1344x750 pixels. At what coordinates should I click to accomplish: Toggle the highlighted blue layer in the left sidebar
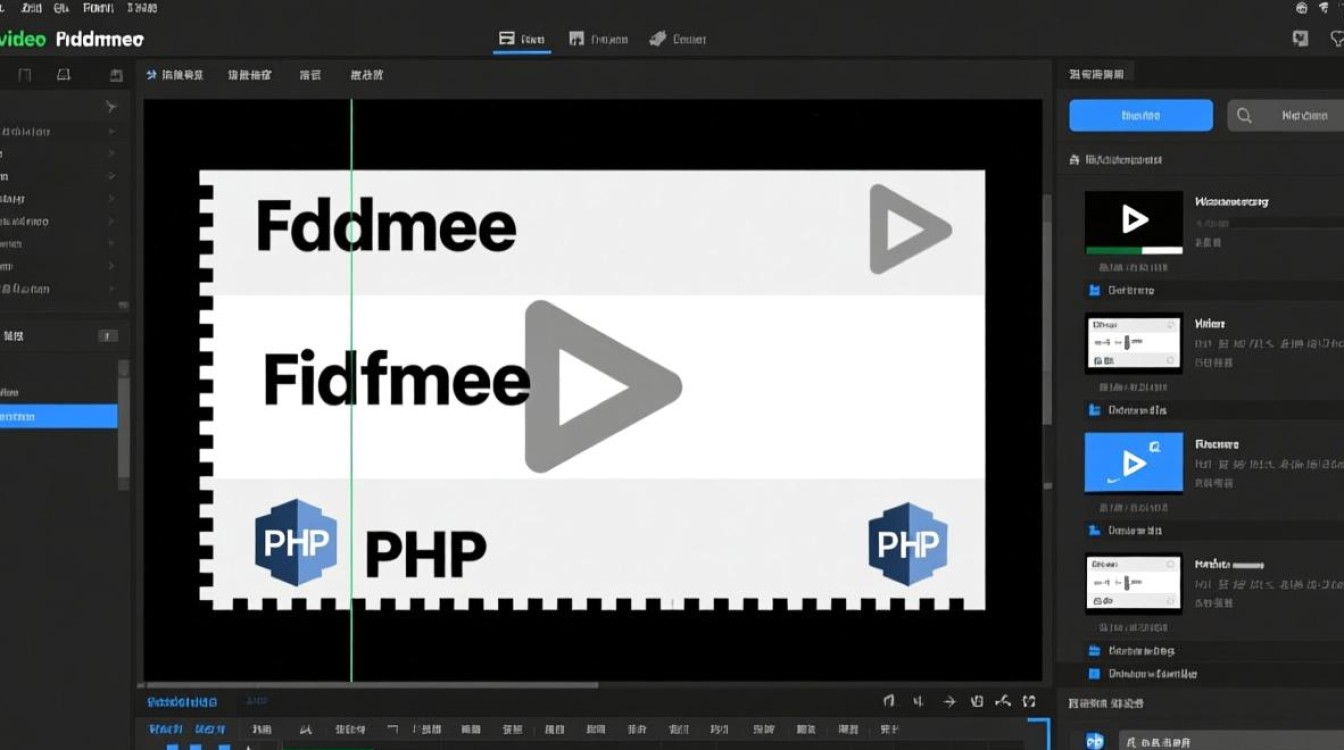click(x=57, y=416)
